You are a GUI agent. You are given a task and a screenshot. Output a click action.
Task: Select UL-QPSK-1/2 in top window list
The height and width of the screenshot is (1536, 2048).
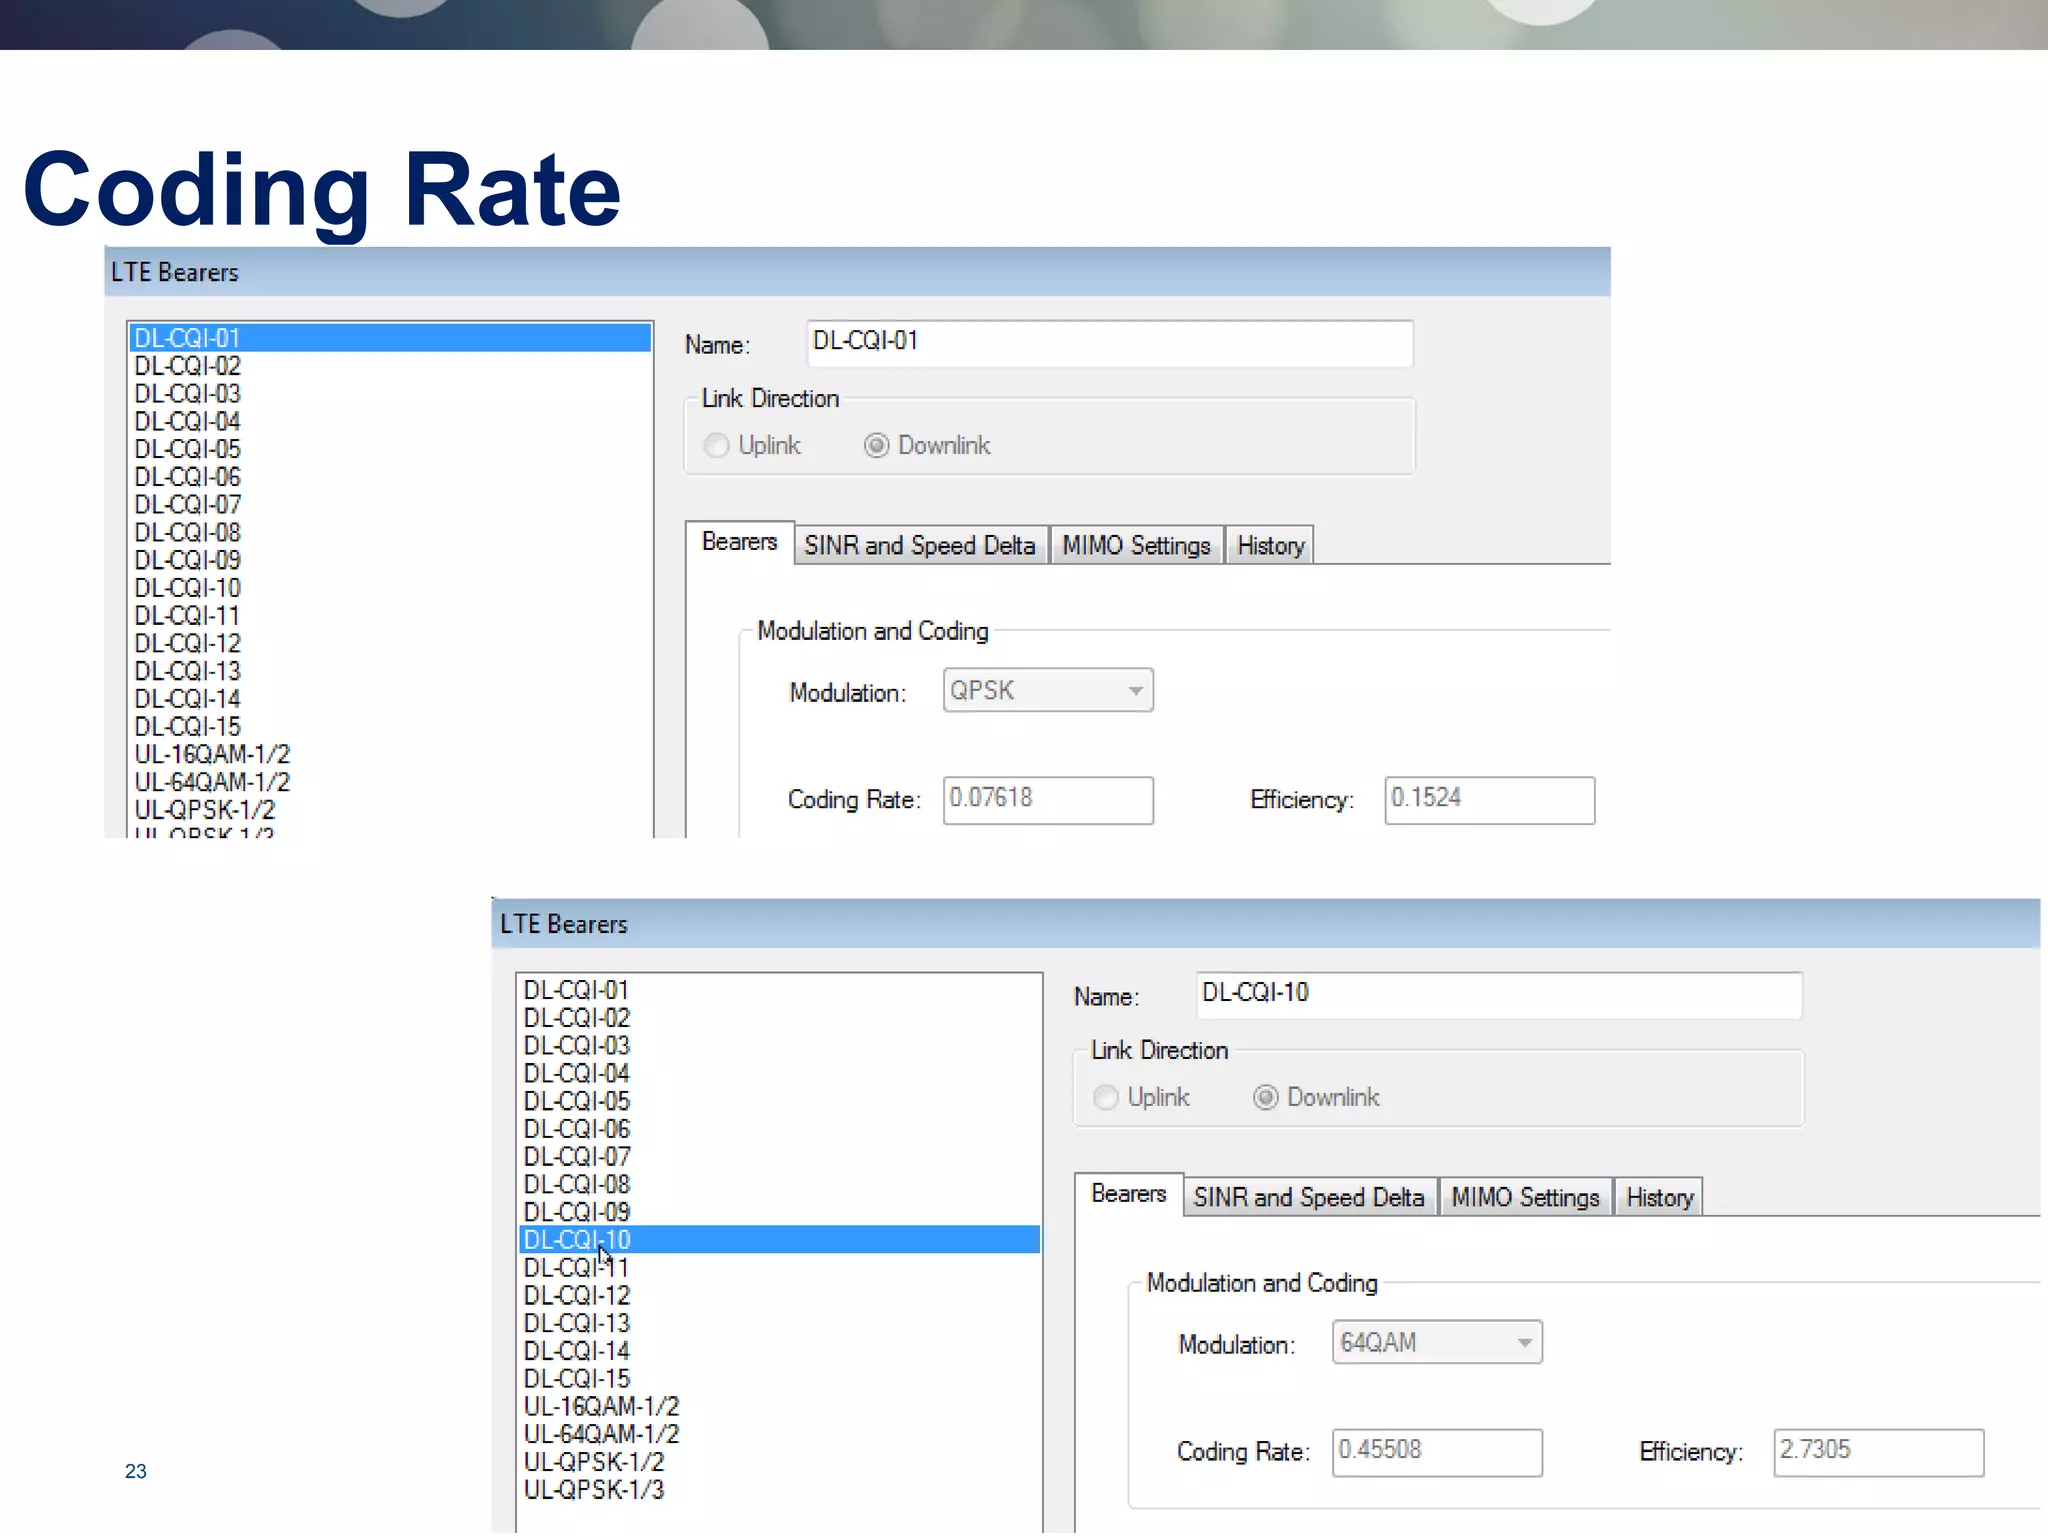[391, 810]
